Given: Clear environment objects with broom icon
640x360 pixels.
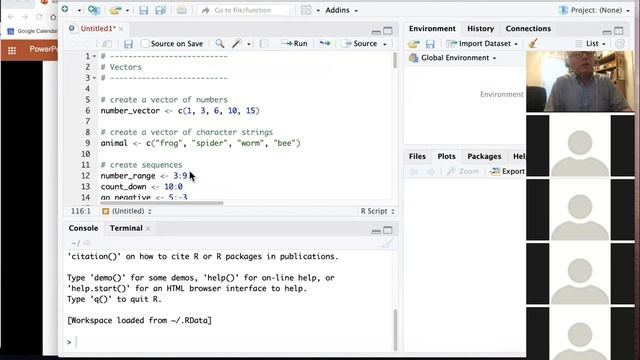Looking at the screenshot, I should (533, 43).
